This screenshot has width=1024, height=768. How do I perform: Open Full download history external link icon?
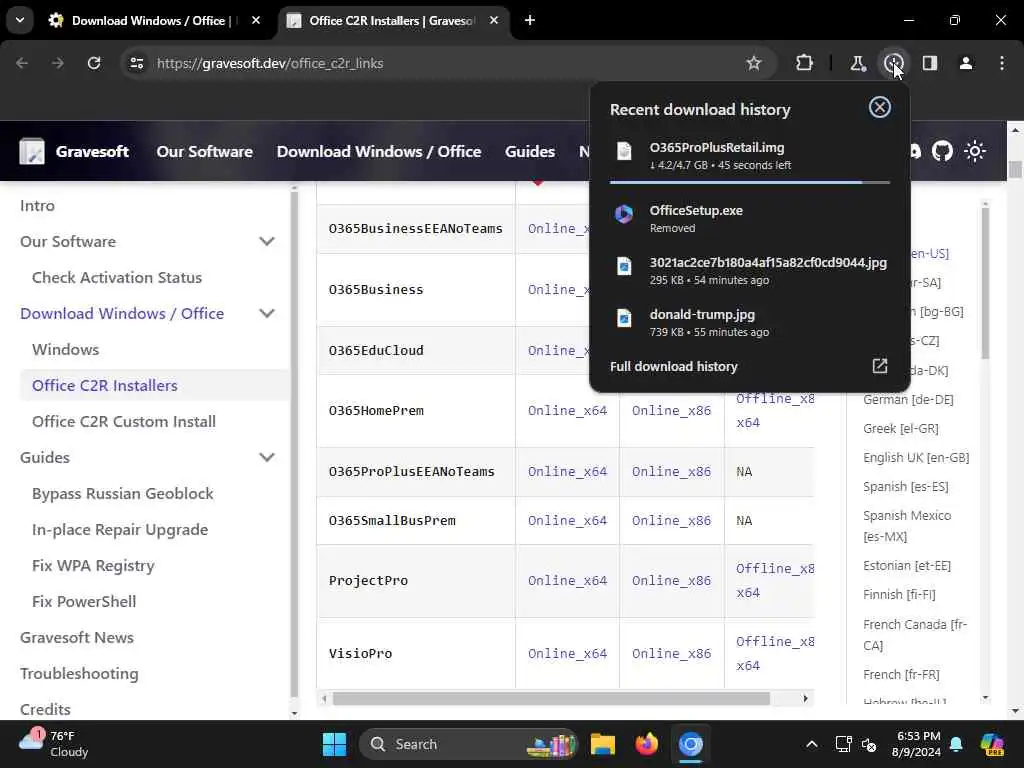click(880, 366)
